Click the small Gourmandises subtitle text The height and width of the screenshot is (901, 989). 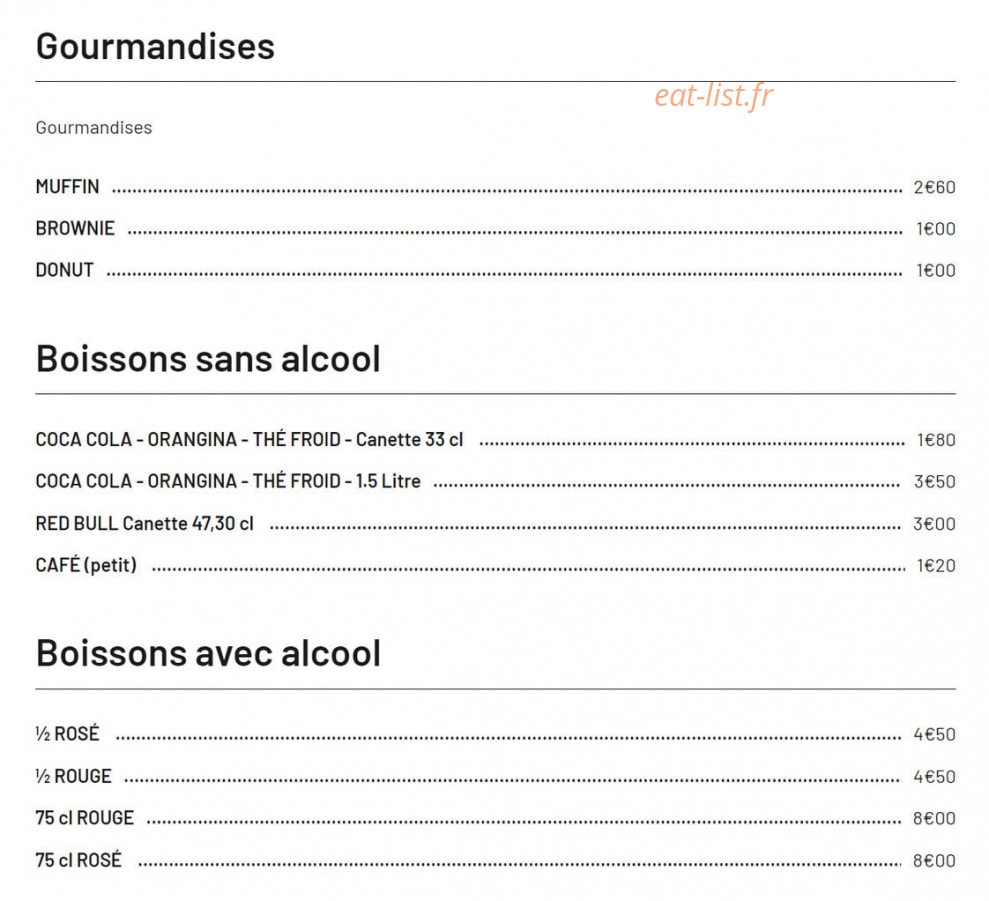[x=94, y=127]
